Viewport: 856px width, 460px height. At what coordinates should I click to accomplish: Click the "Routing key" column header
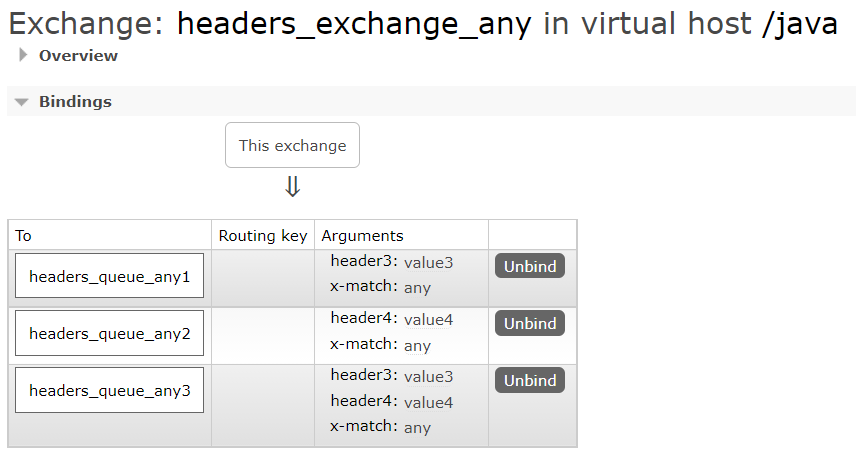pos(263,236)
